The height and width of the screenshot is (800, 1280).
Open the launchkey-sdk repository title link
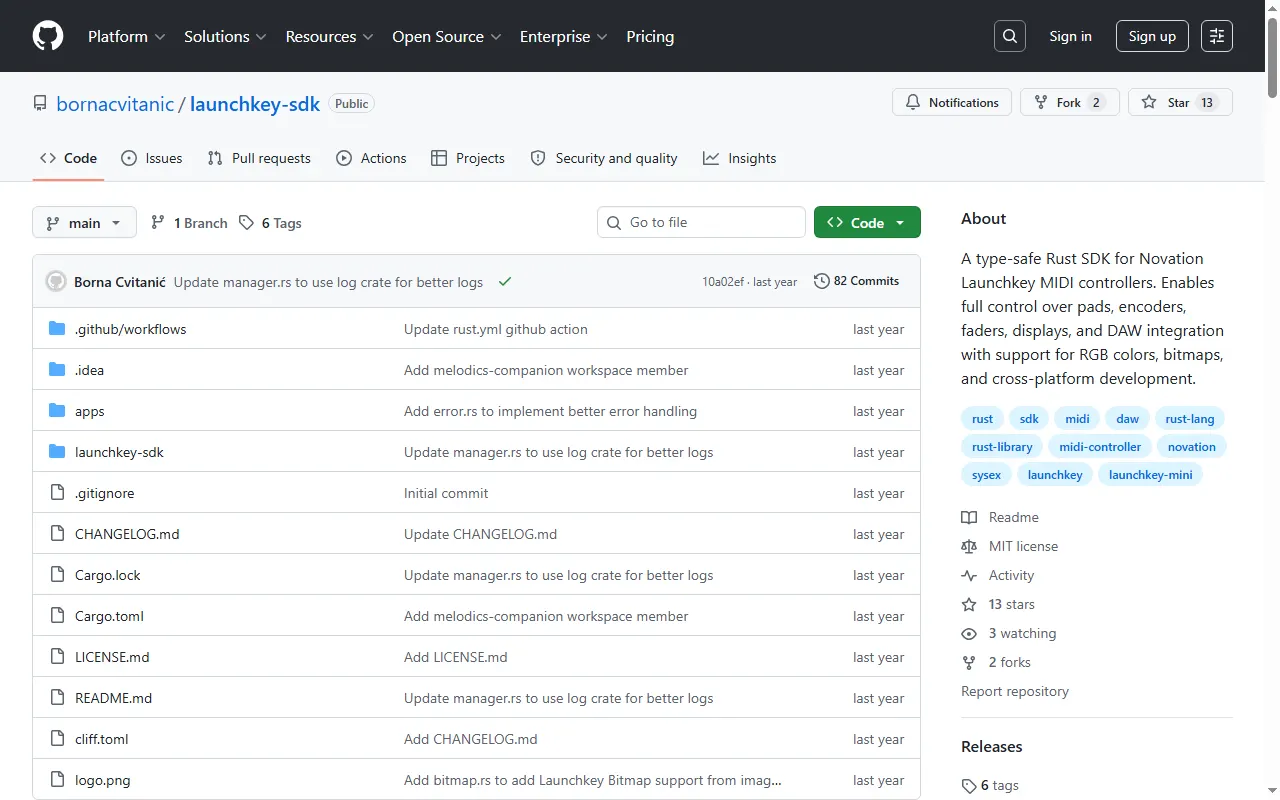tap(255, 104)
